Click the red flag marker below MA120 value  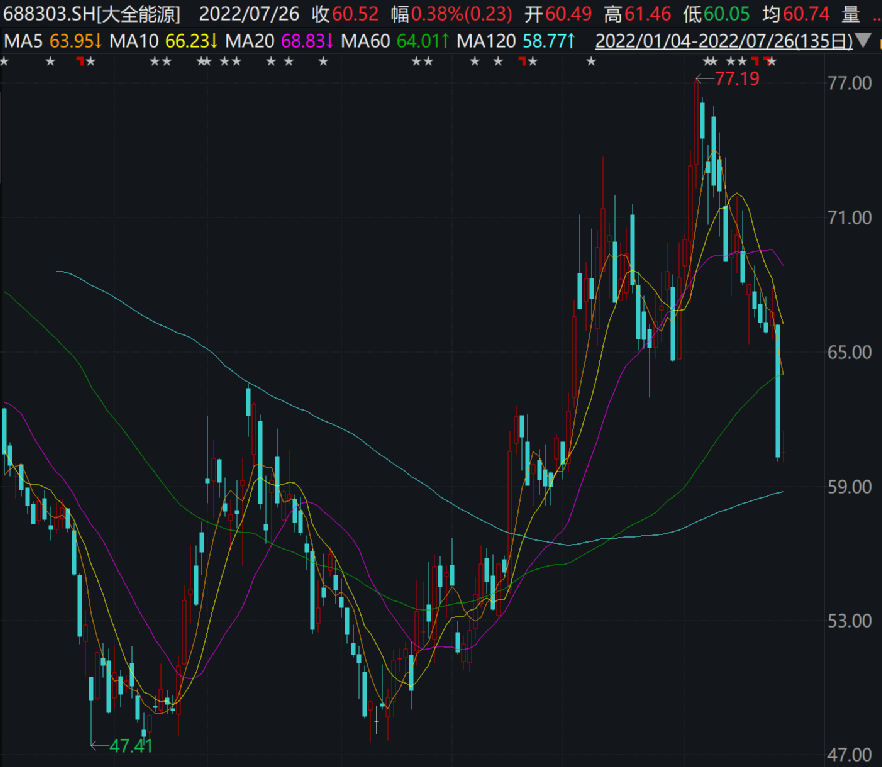coord(521,62)
